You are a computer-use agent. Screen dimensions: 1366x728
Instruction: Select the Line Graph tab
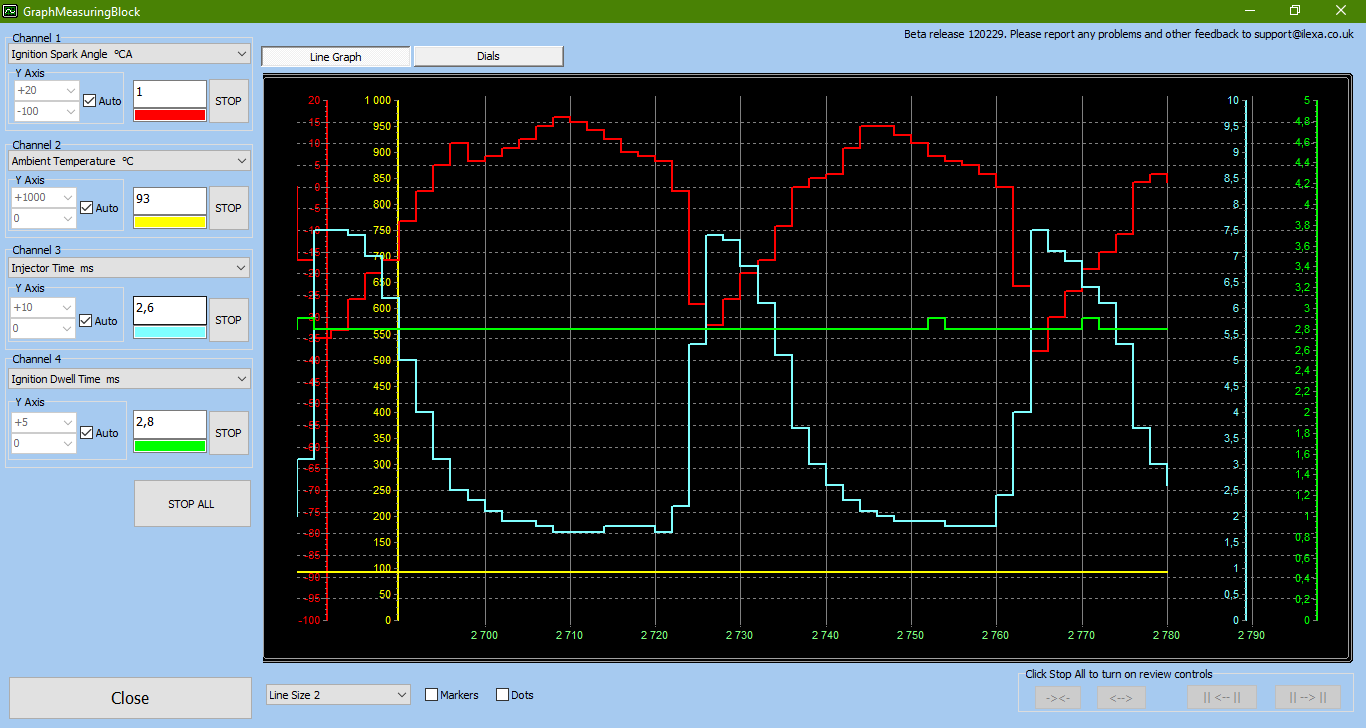336,57
